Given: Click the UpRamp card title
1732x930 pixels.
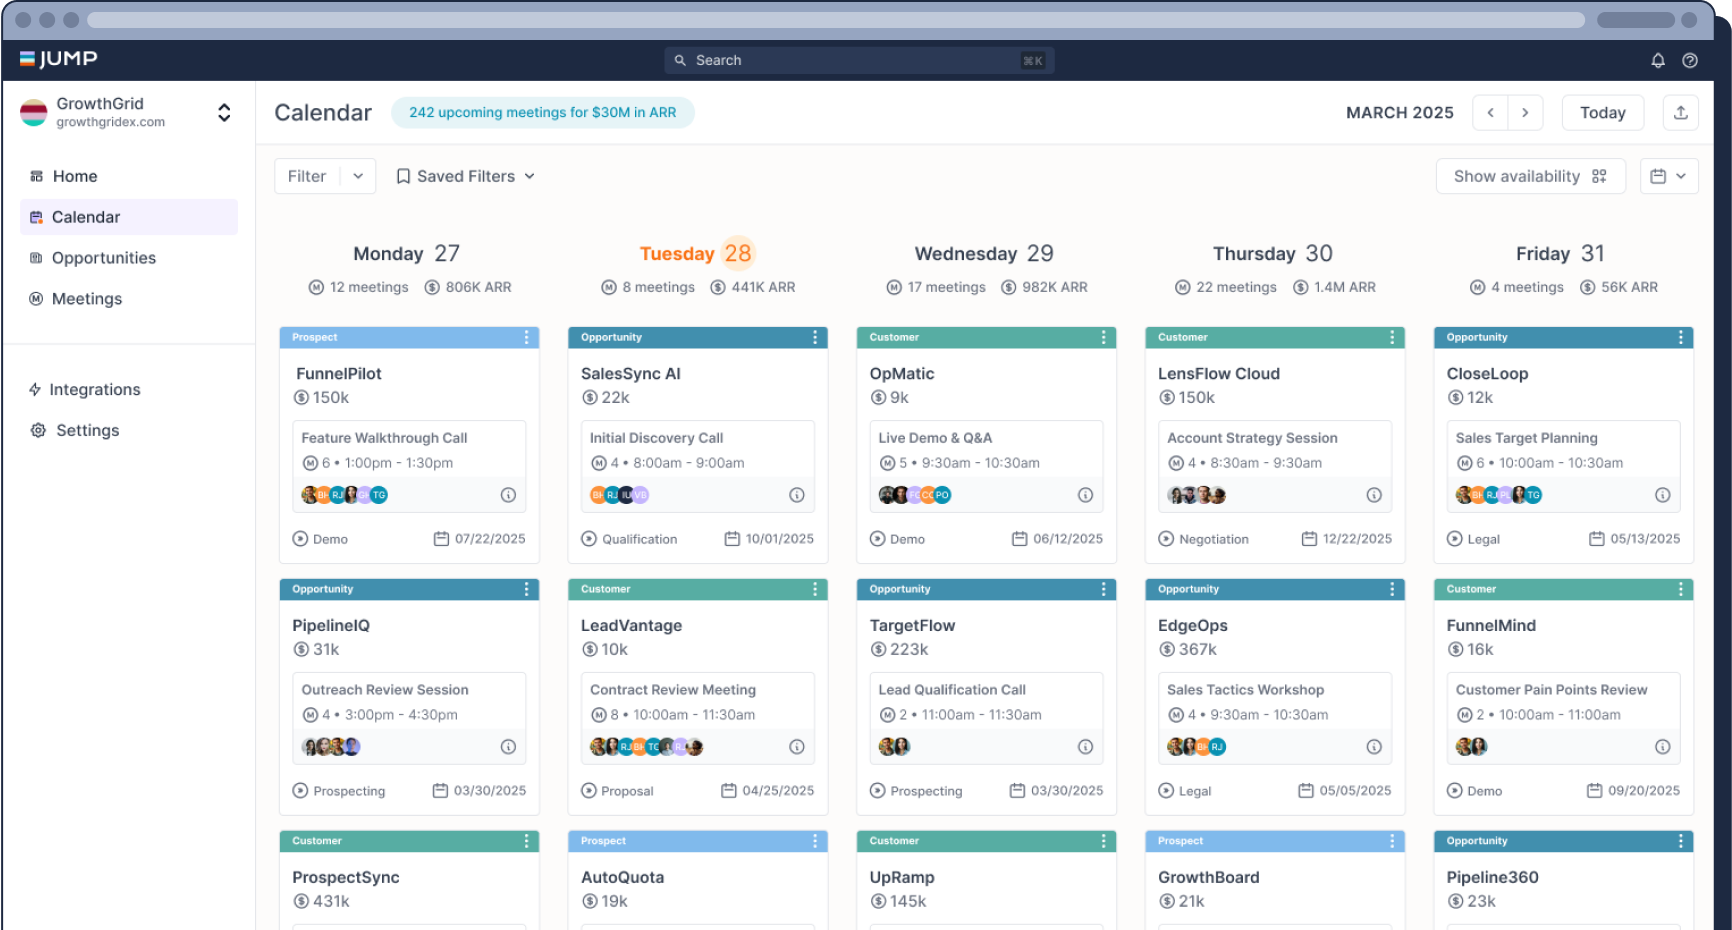Looking at the screenshot, I should [902, 878].
